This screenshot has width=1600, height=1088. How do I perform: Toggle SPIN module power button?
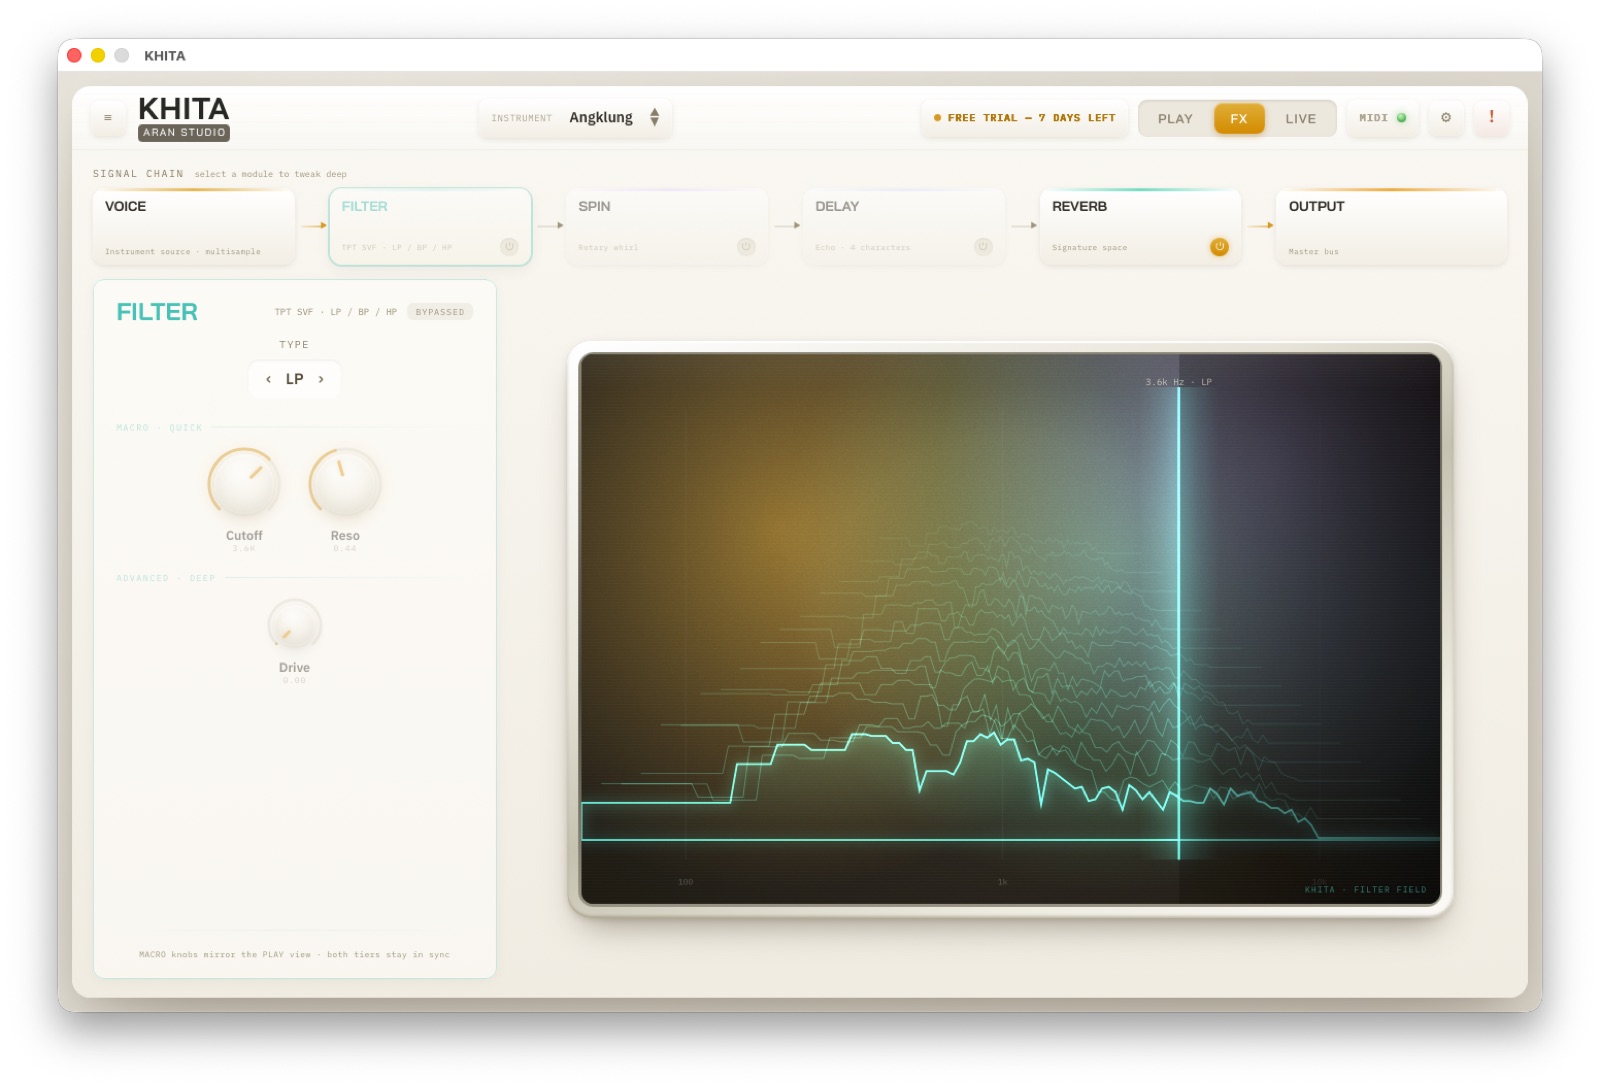coord(746,246)
